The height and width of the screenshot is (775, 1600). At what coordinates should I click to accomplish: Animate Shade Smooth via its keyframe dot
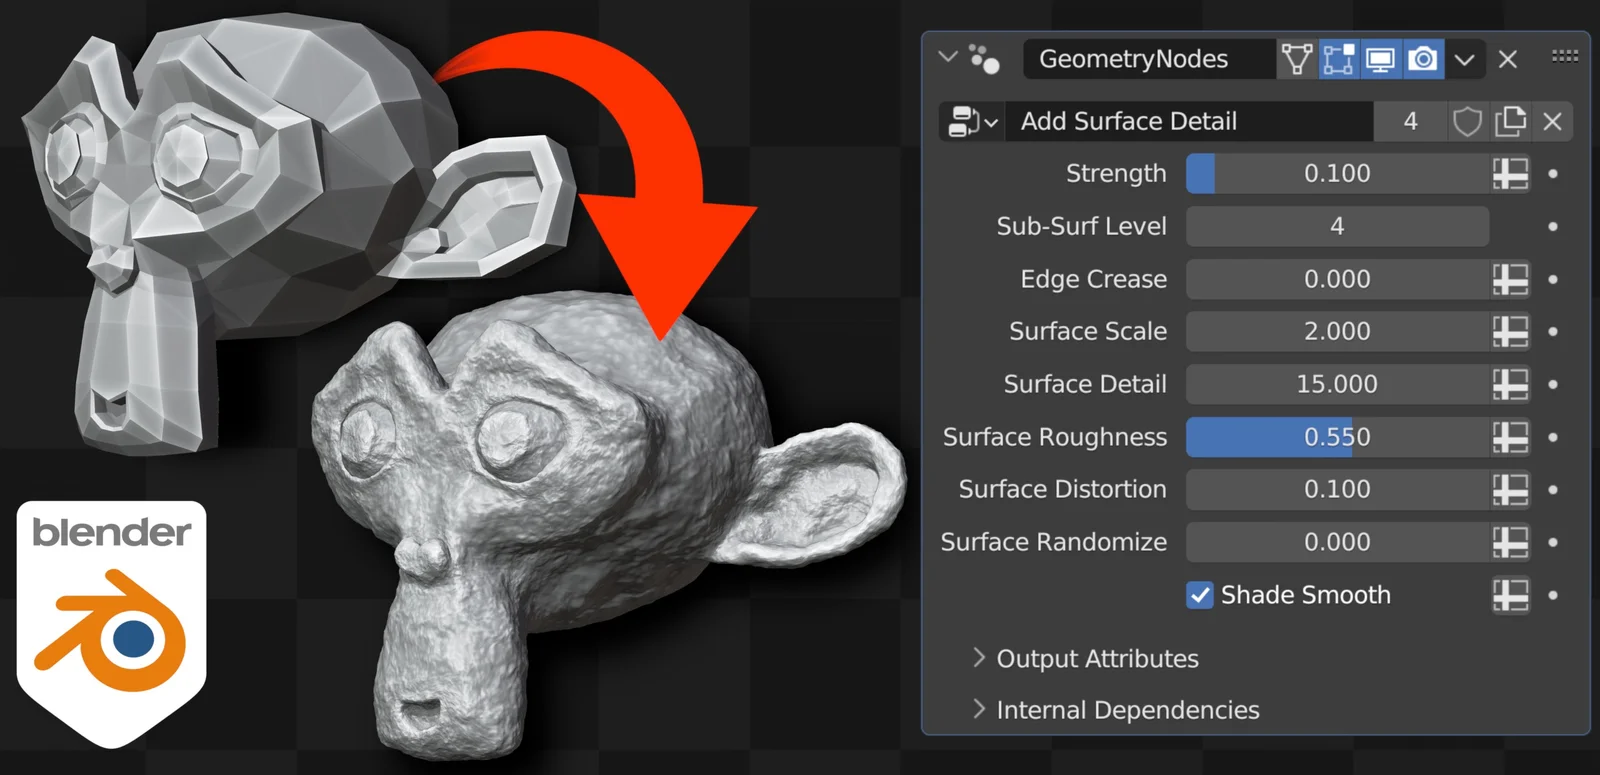(1553, 595)
